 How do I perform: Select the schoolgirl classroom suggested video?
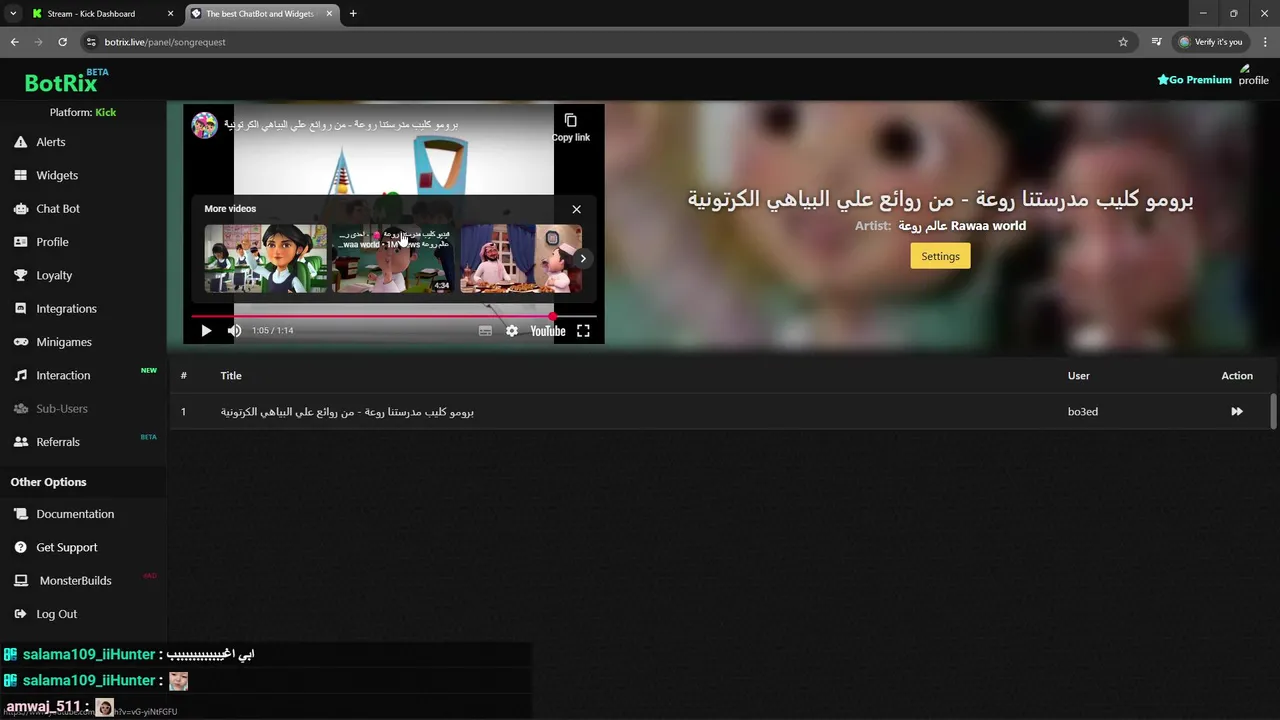(x=265, y=259)
